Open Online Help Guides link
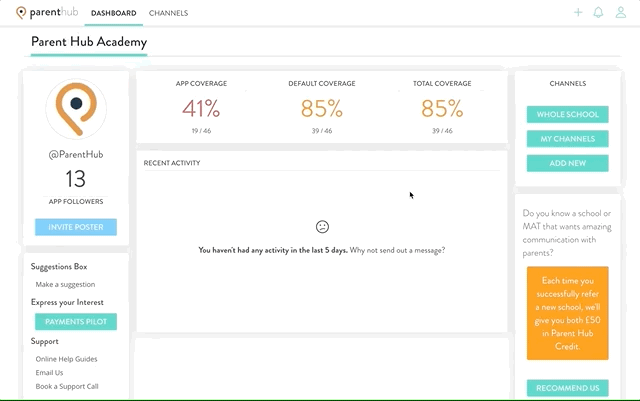640x401 pixels. click(66, 359)
